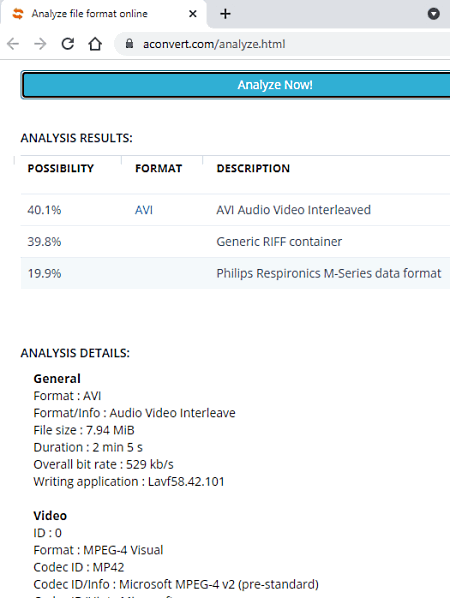Open the browser home page icon
The image size is (450, 598).
95,44
